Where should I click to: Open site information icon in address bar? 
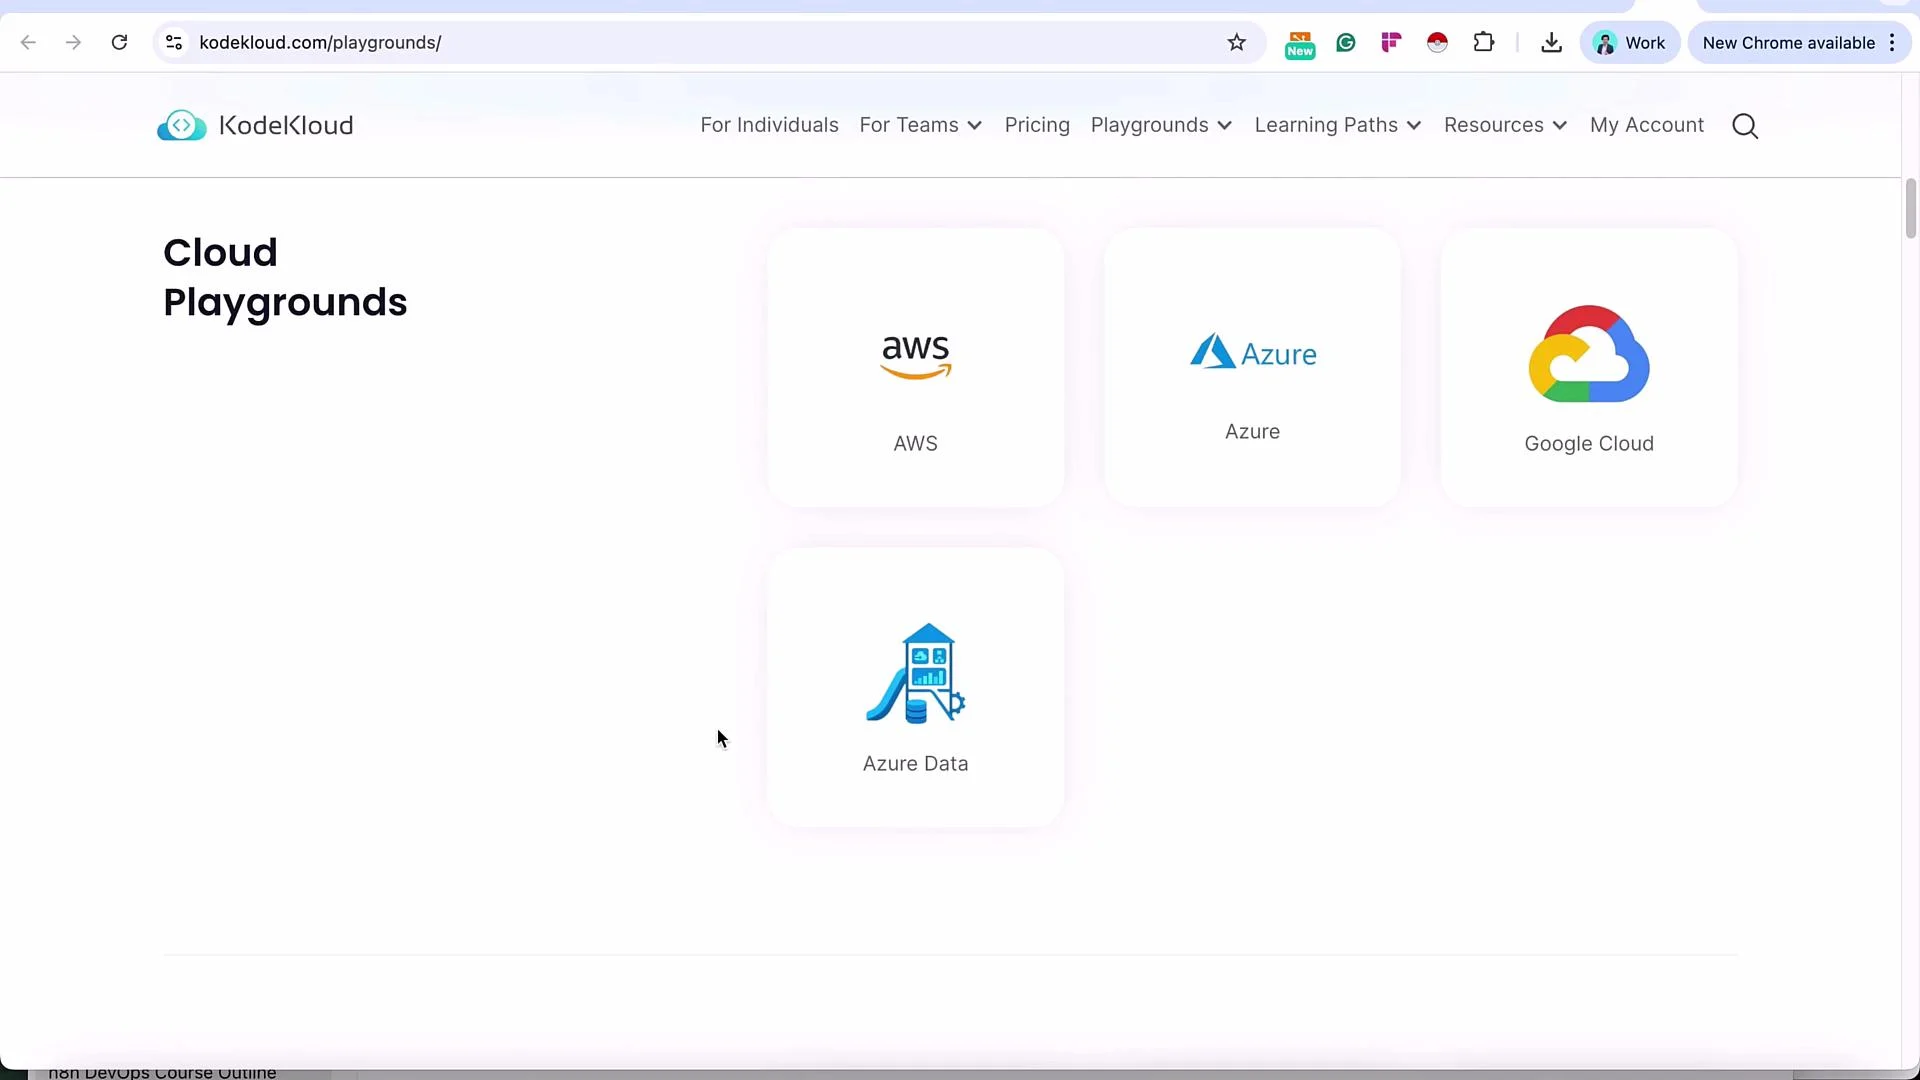point(174,42)
